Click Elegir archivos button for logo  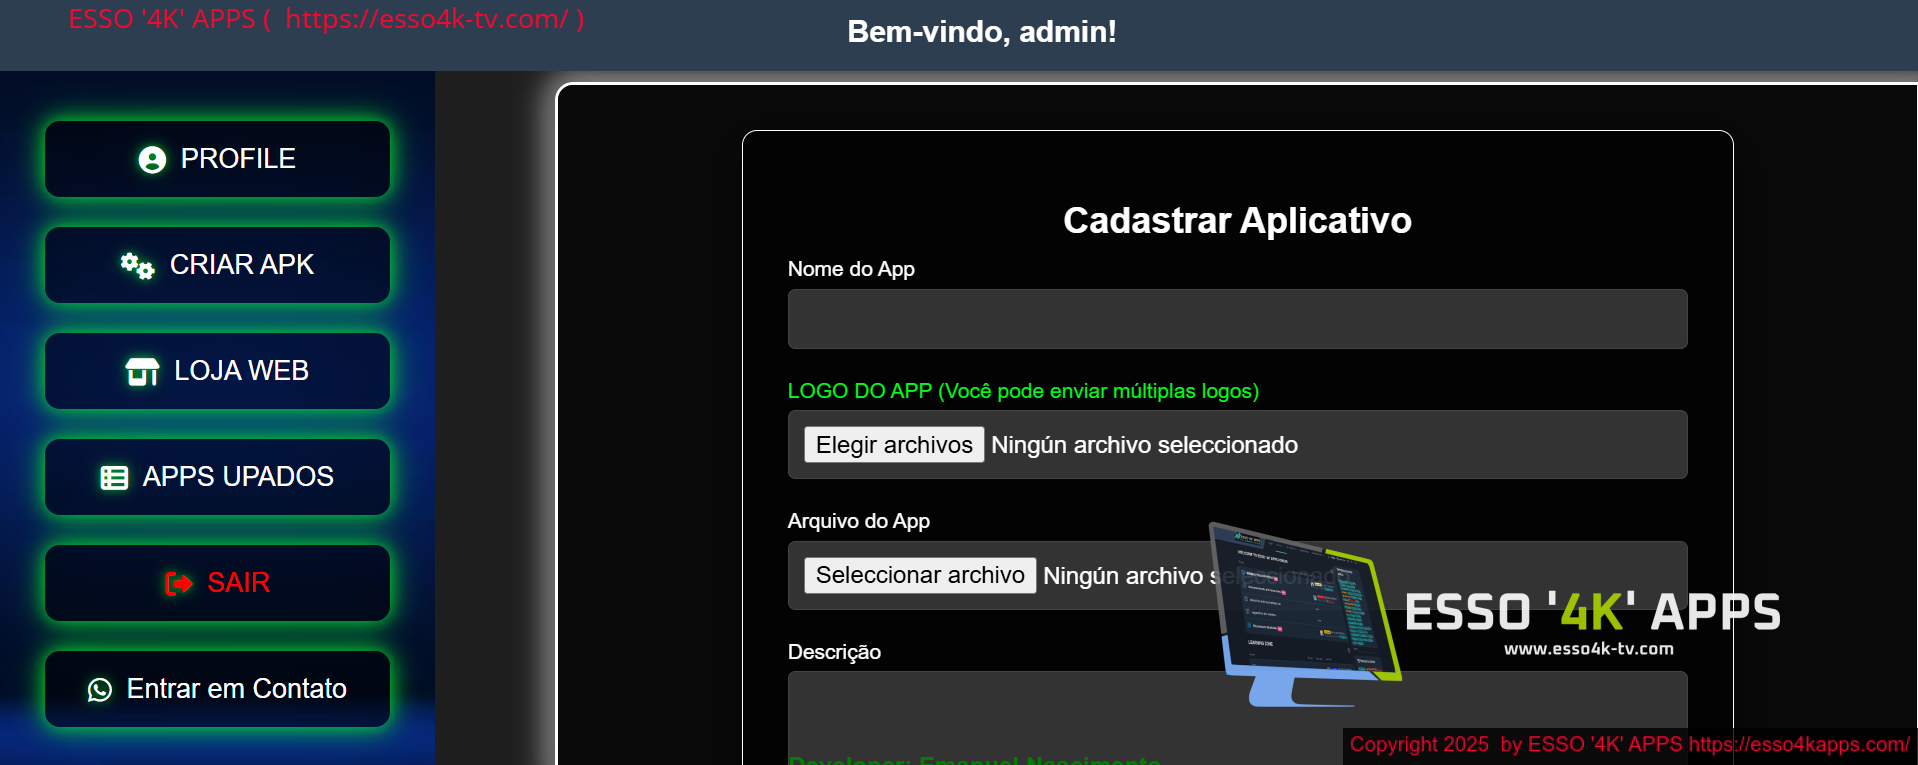pos(894,445)
